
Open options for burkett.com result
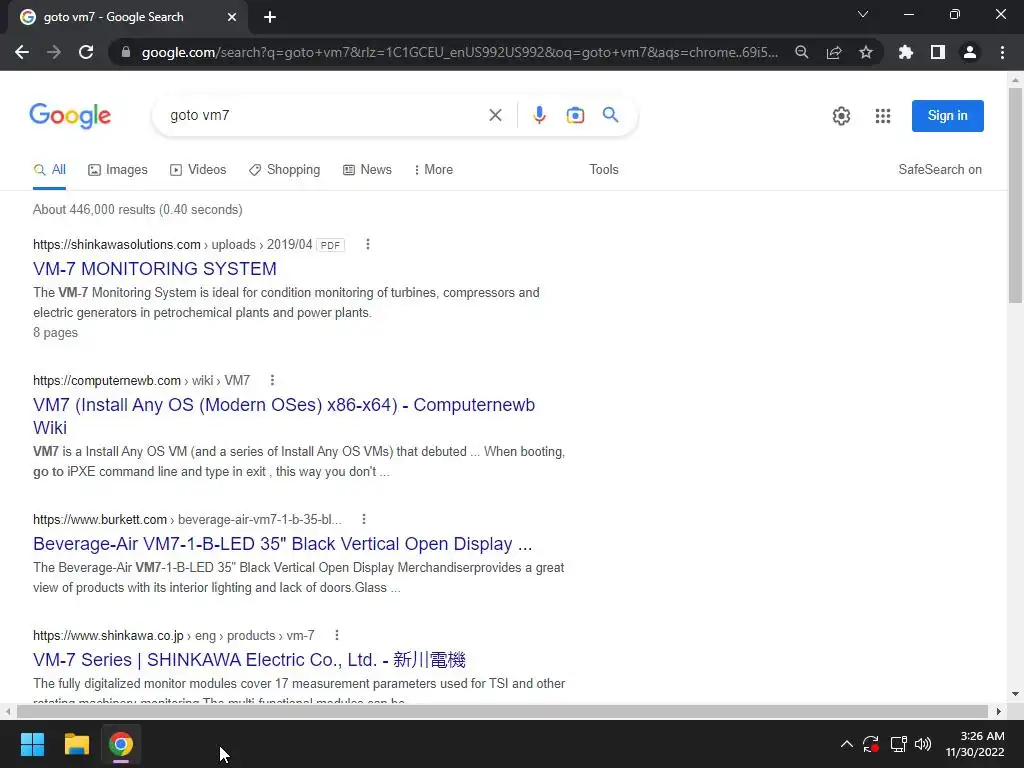[x=364, y=519]
